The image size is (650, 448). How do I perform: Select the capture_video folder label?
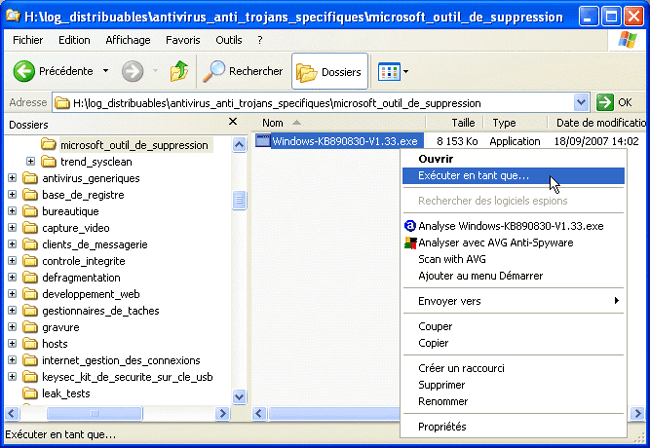(76, 228)
